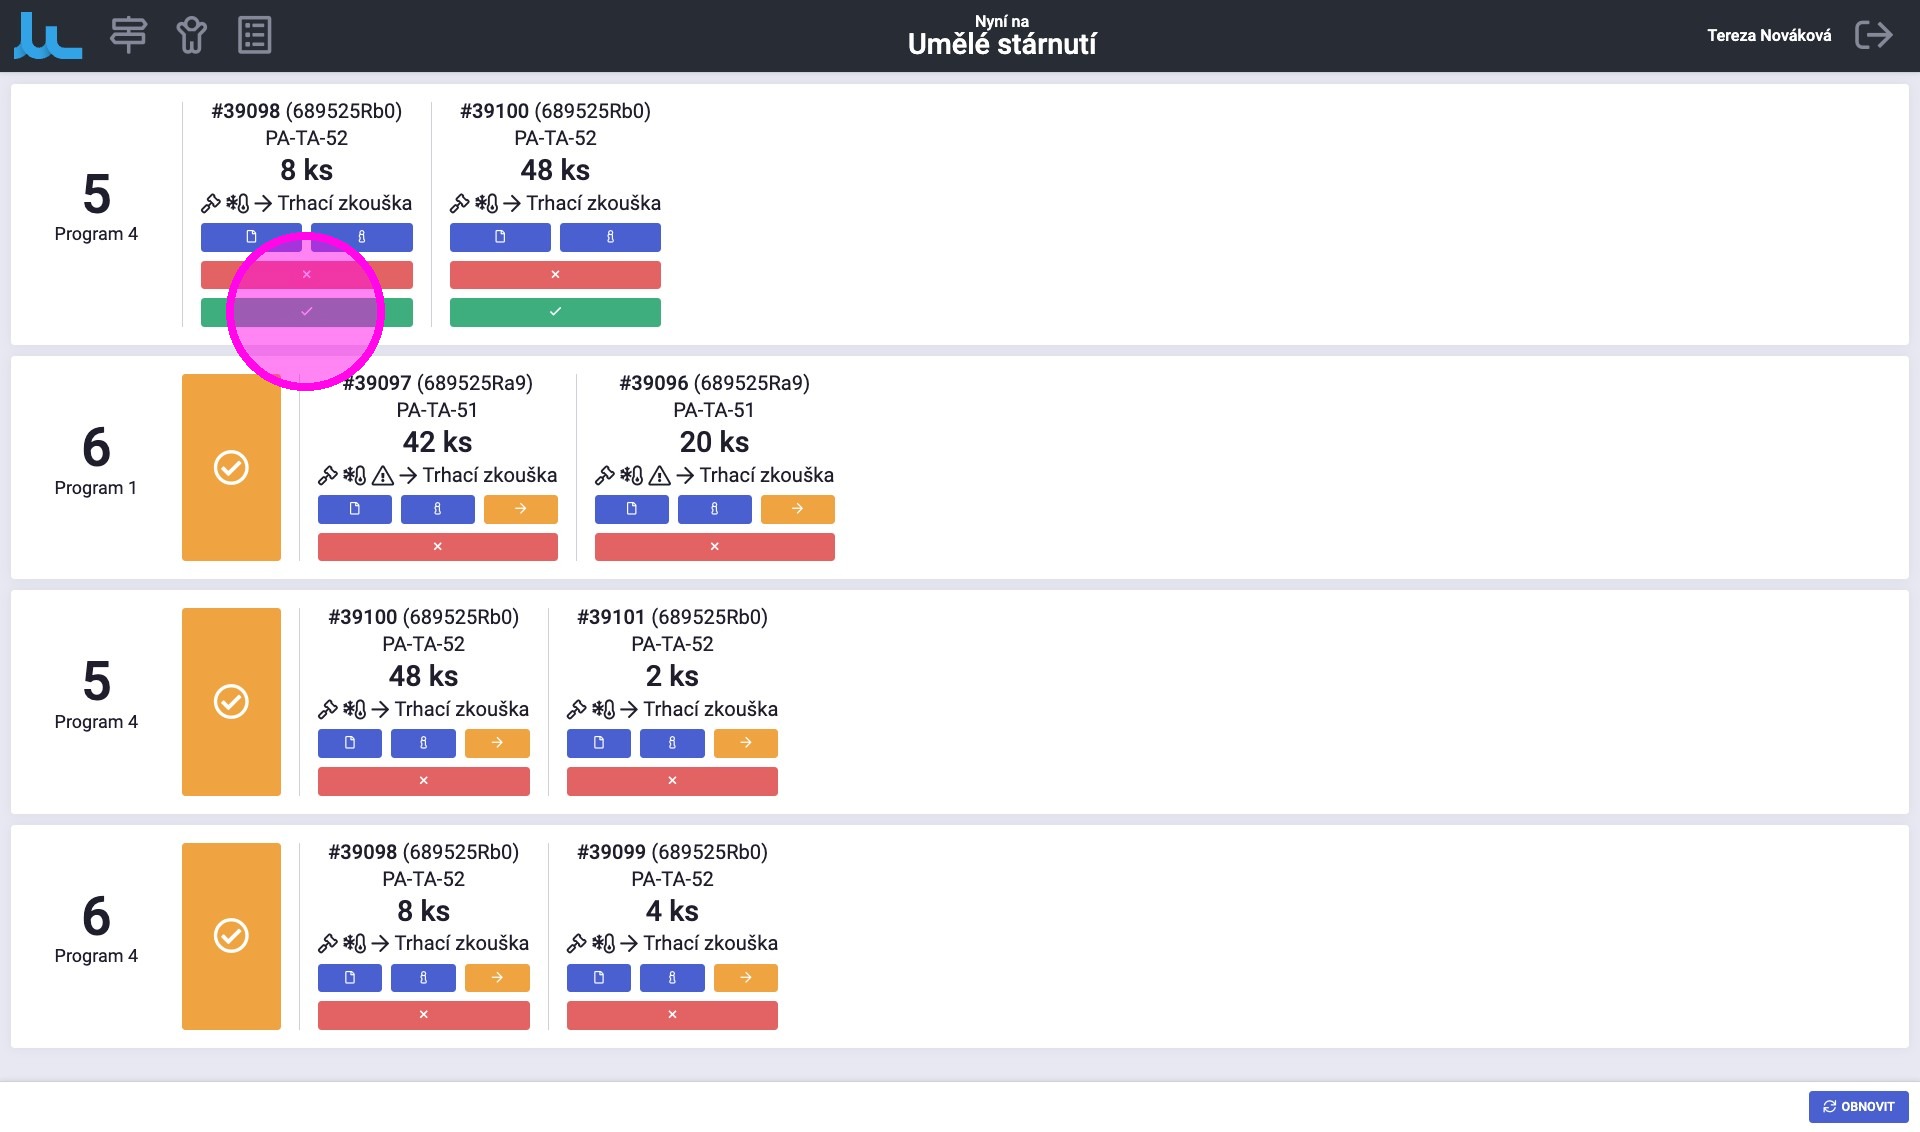The height and width of the screenshot is (1132, 1920).
Task: Open the signpost navigation icon
Action: (x=128, y=35)
